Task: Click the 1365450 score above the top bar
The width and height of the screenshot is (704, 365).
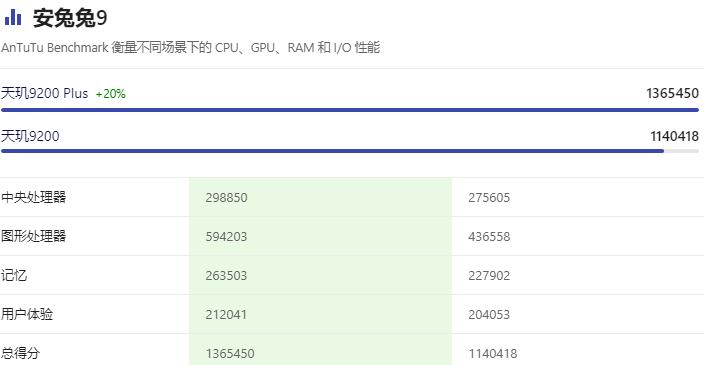Action: coord(672,93)
